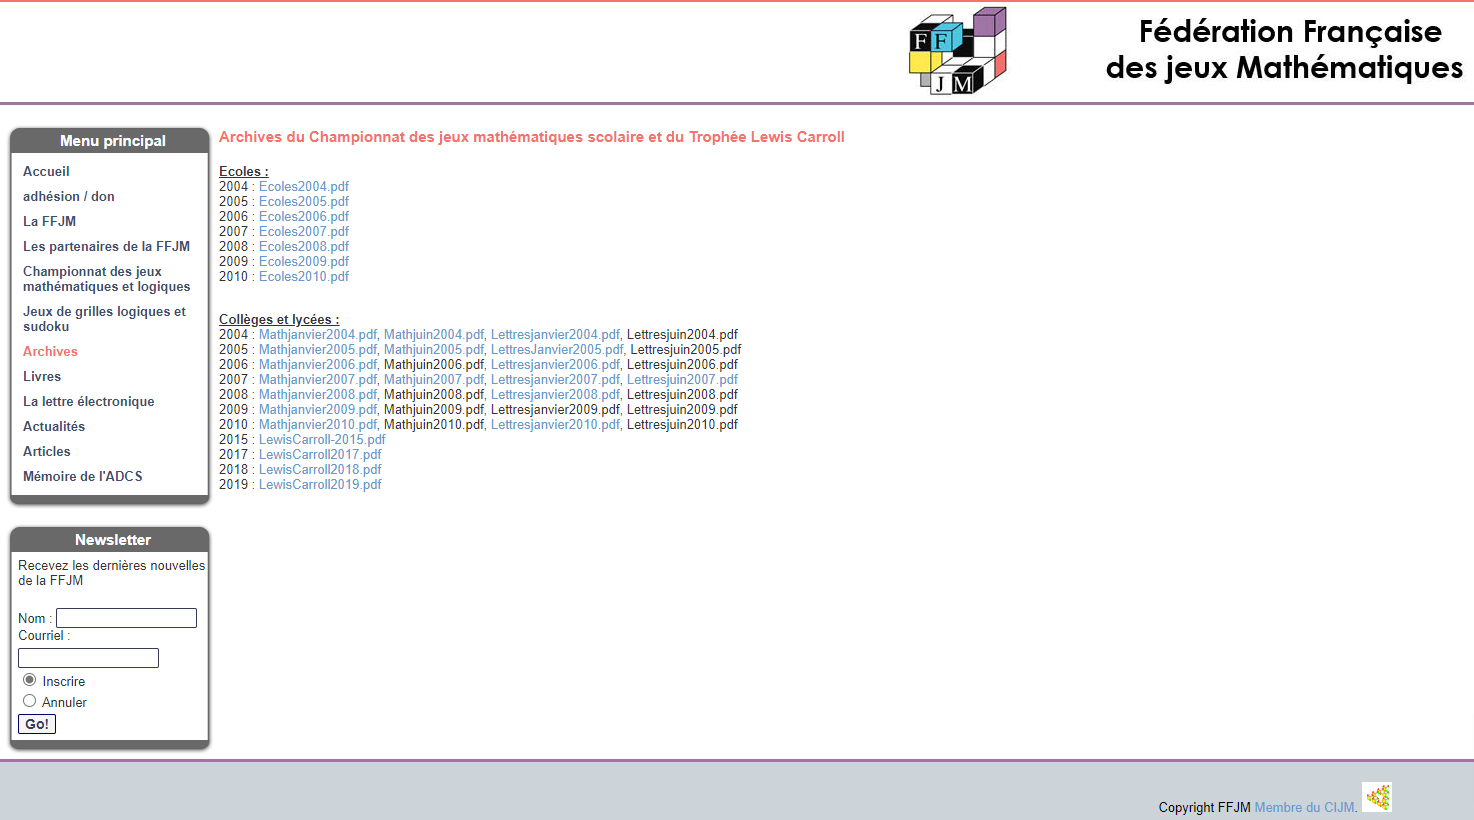Screen dimensions: 1474x820
Task: Click the Nom text field
Action: (126, 618)
